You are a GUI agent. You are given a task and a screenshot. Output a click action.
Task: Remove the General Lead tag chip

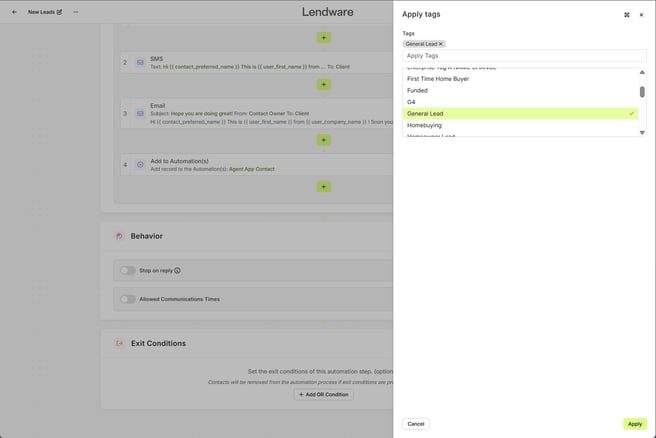point(441,44)
